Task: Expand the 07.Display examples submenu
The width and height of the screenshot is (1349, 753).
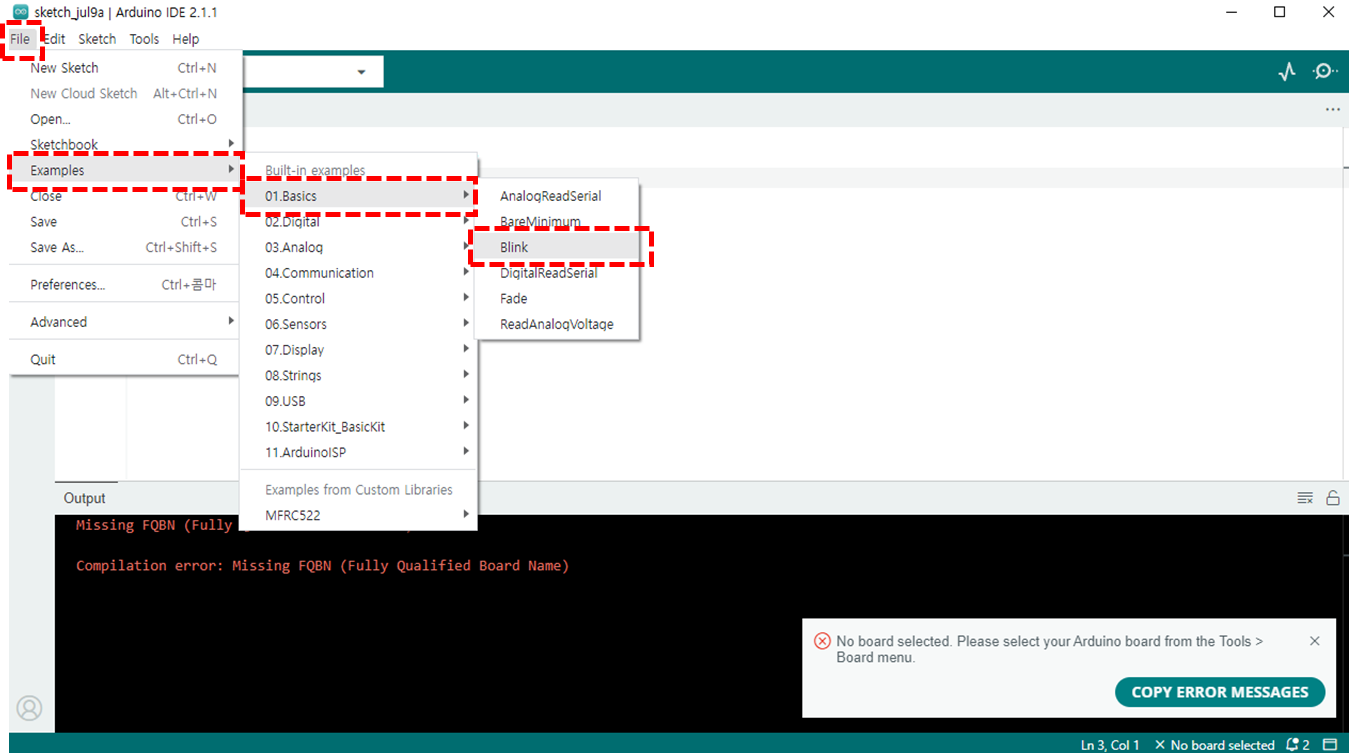Action: point(358,350)
